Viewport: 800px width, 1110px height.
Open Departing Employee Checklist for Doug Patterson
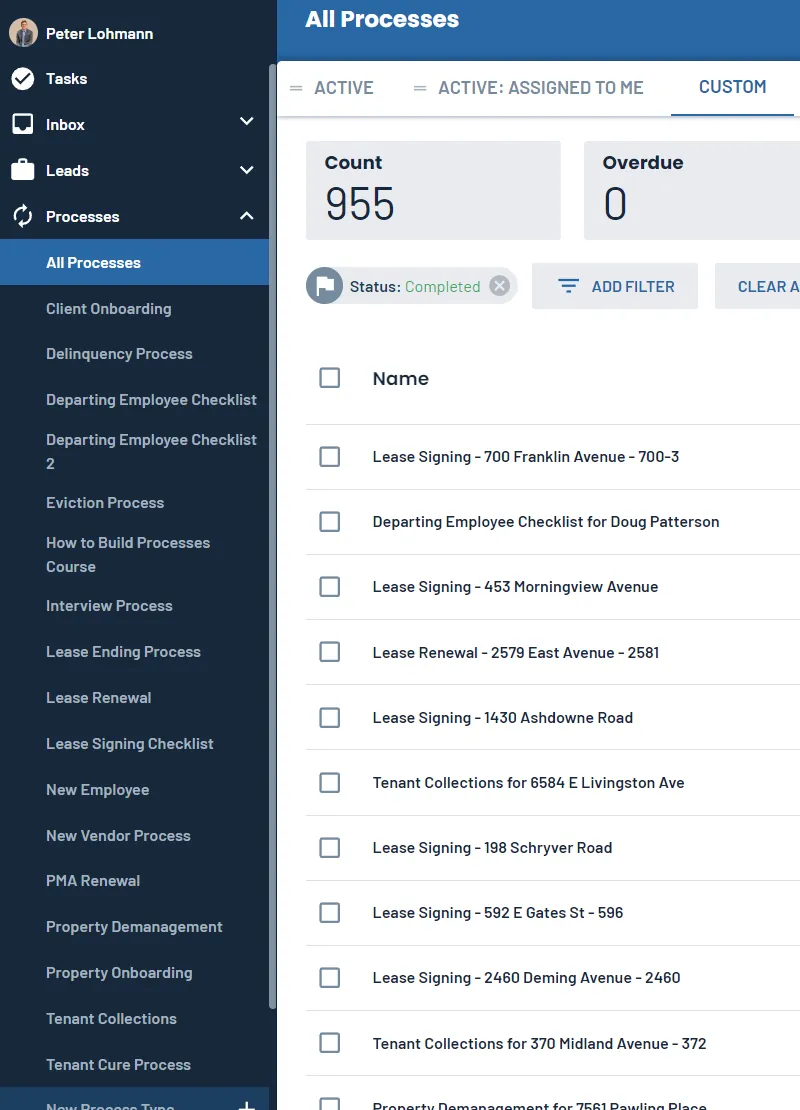(x=546, y=522)
